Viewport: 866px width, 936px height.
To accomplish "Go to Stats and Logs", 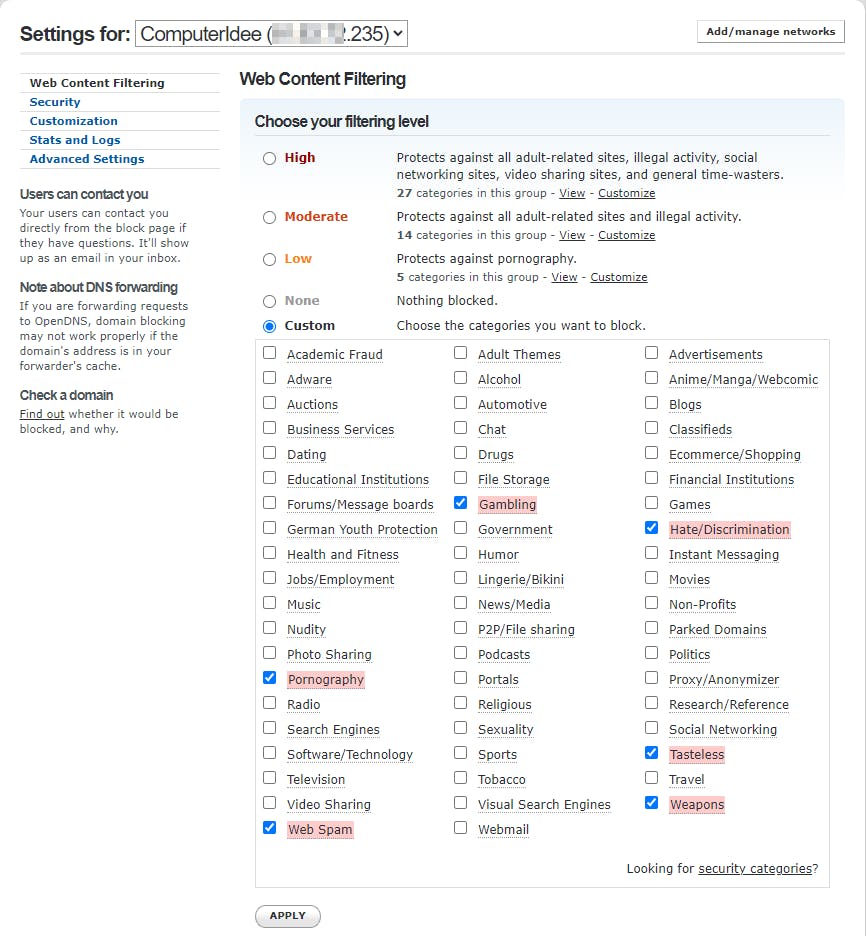I will pyautogui.click(x=74, y=140).
